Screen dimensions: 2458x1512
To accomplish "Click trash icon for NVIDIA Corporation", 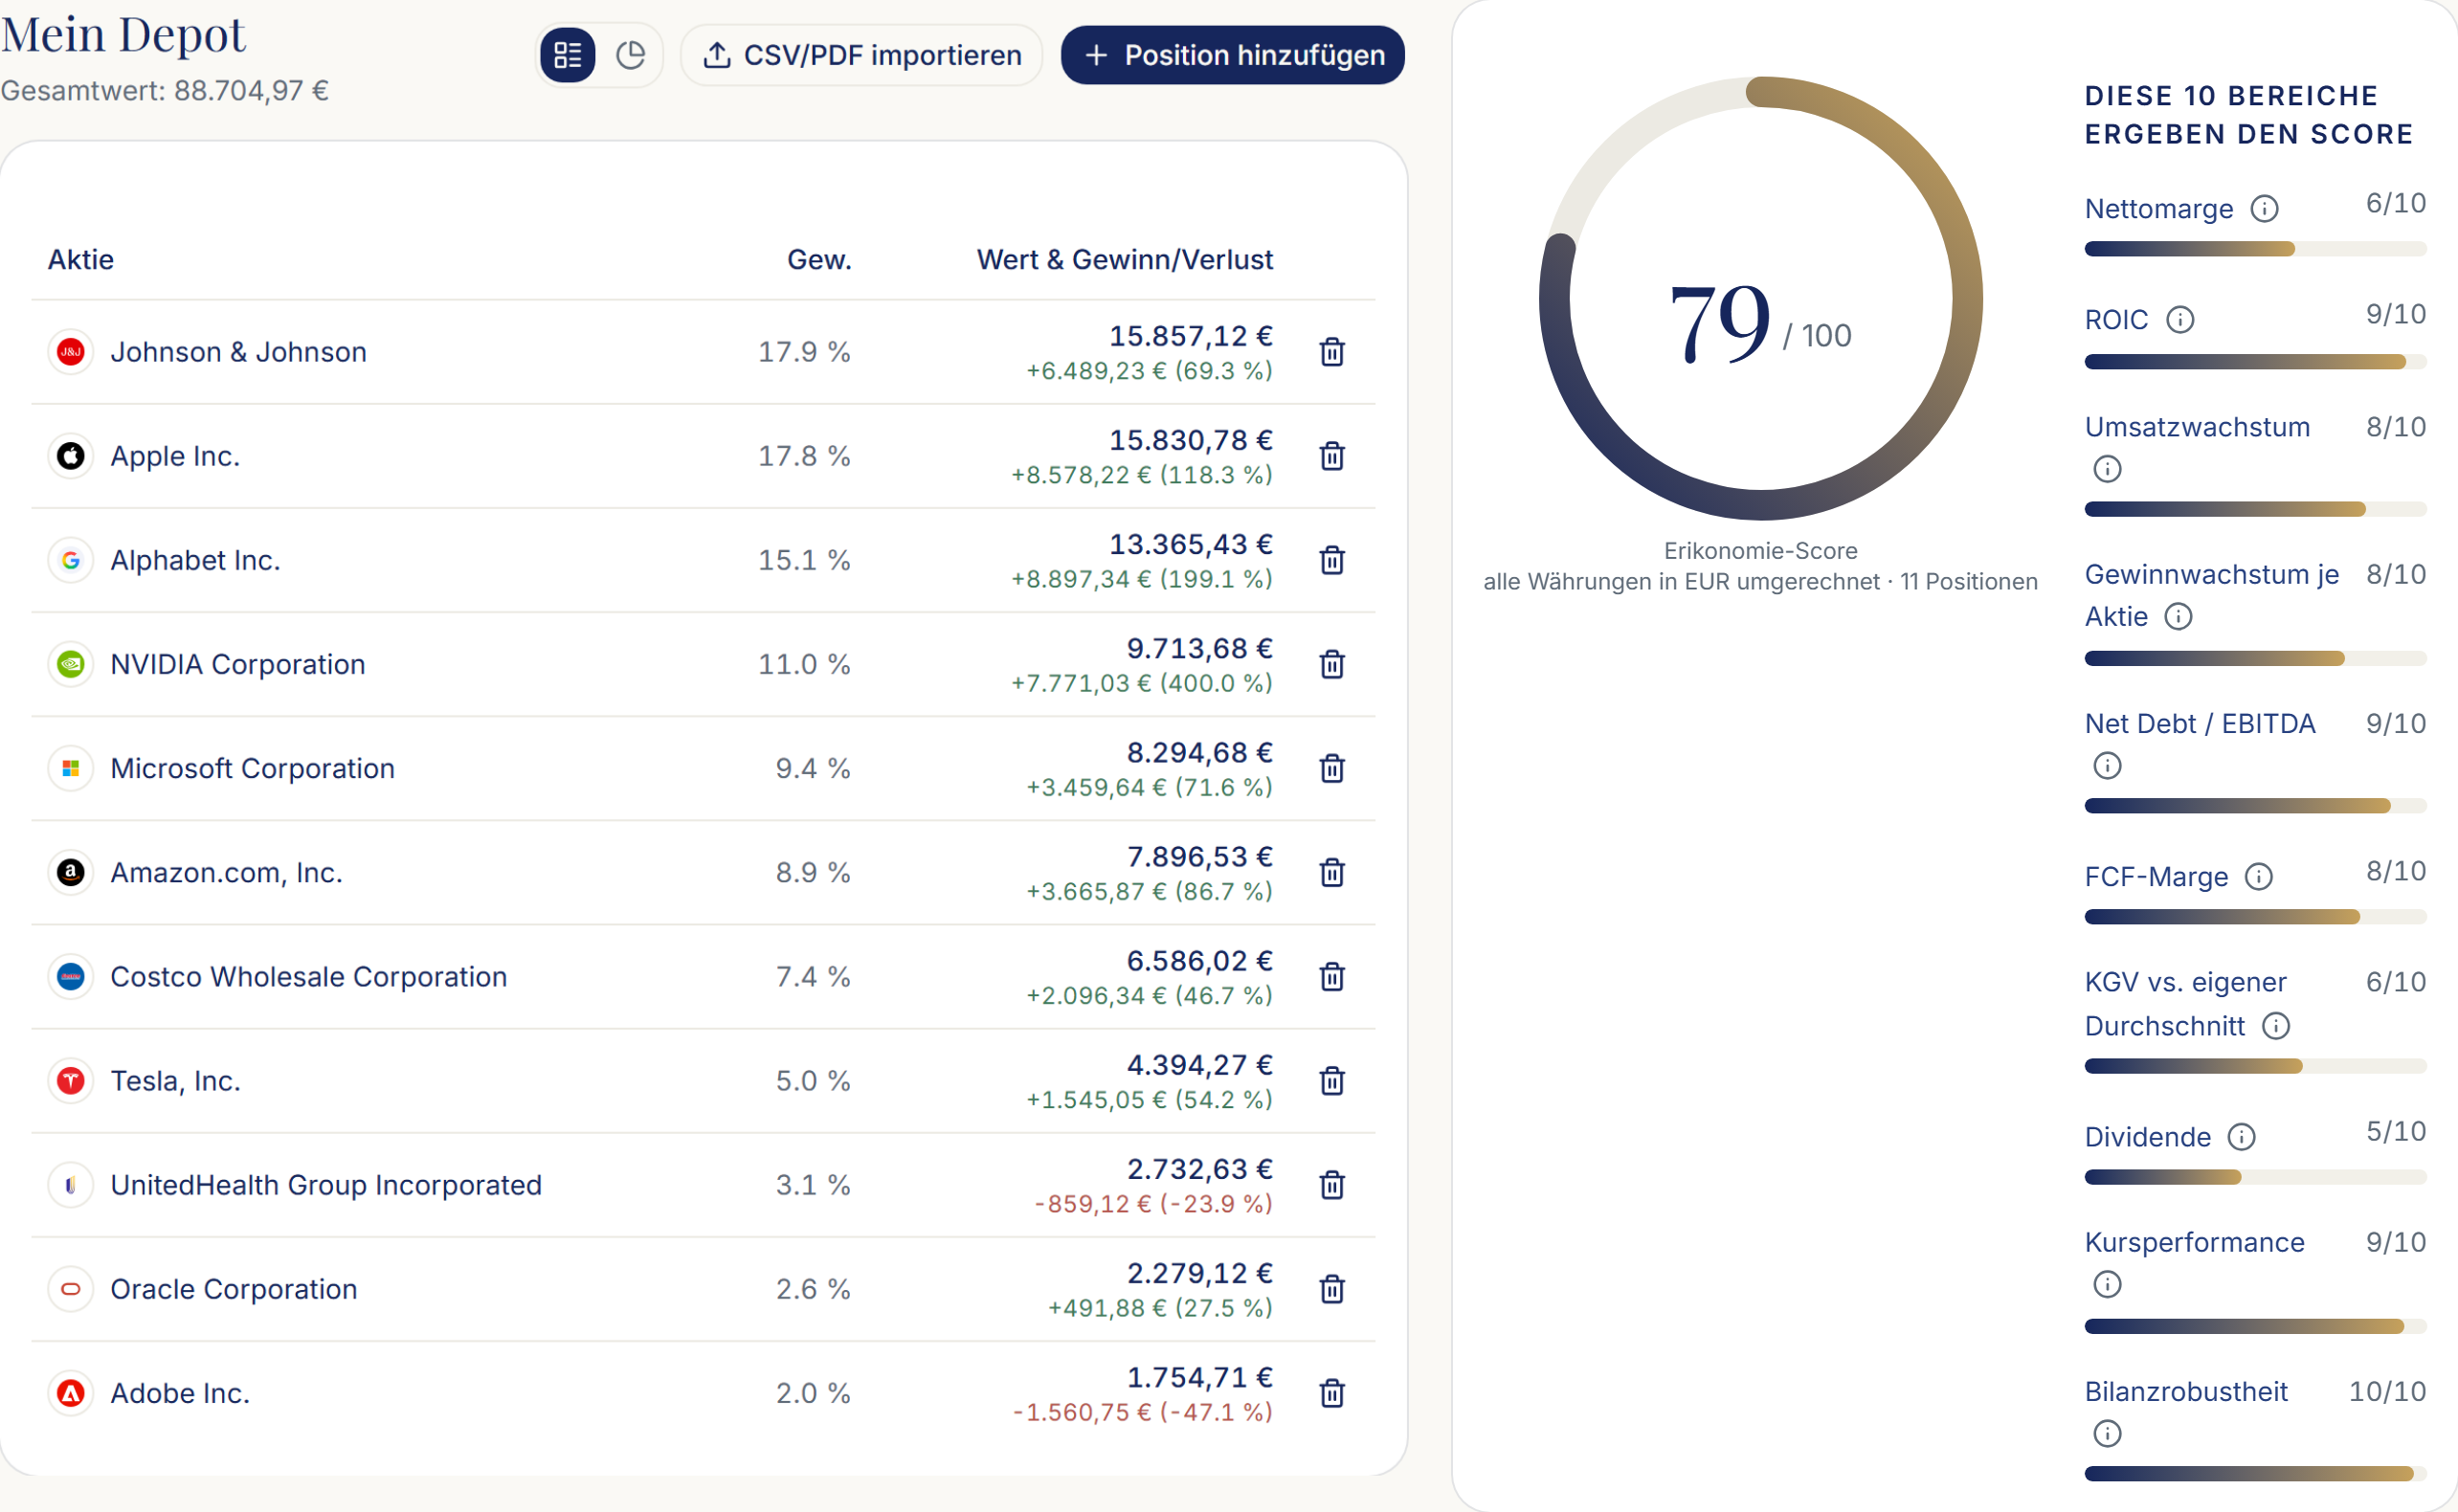I will pyautogui.click(x=1332, y=664).
